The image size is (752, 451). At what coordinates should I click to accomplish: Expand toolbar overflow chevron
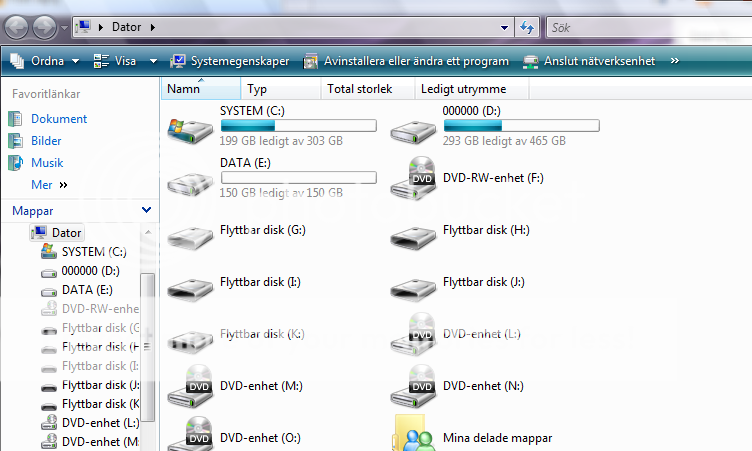[x=675, y=61]
